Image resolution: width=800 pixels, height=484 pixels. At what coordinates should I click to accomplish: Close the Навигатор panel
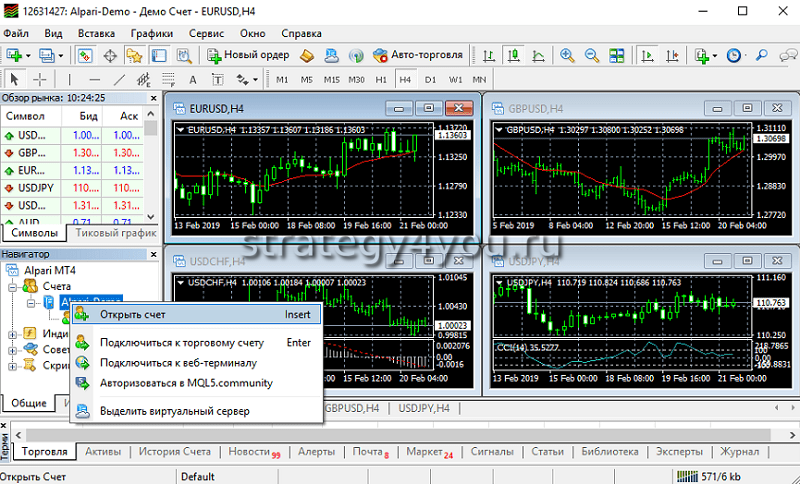pyautogui.click(x=152, y=255)
